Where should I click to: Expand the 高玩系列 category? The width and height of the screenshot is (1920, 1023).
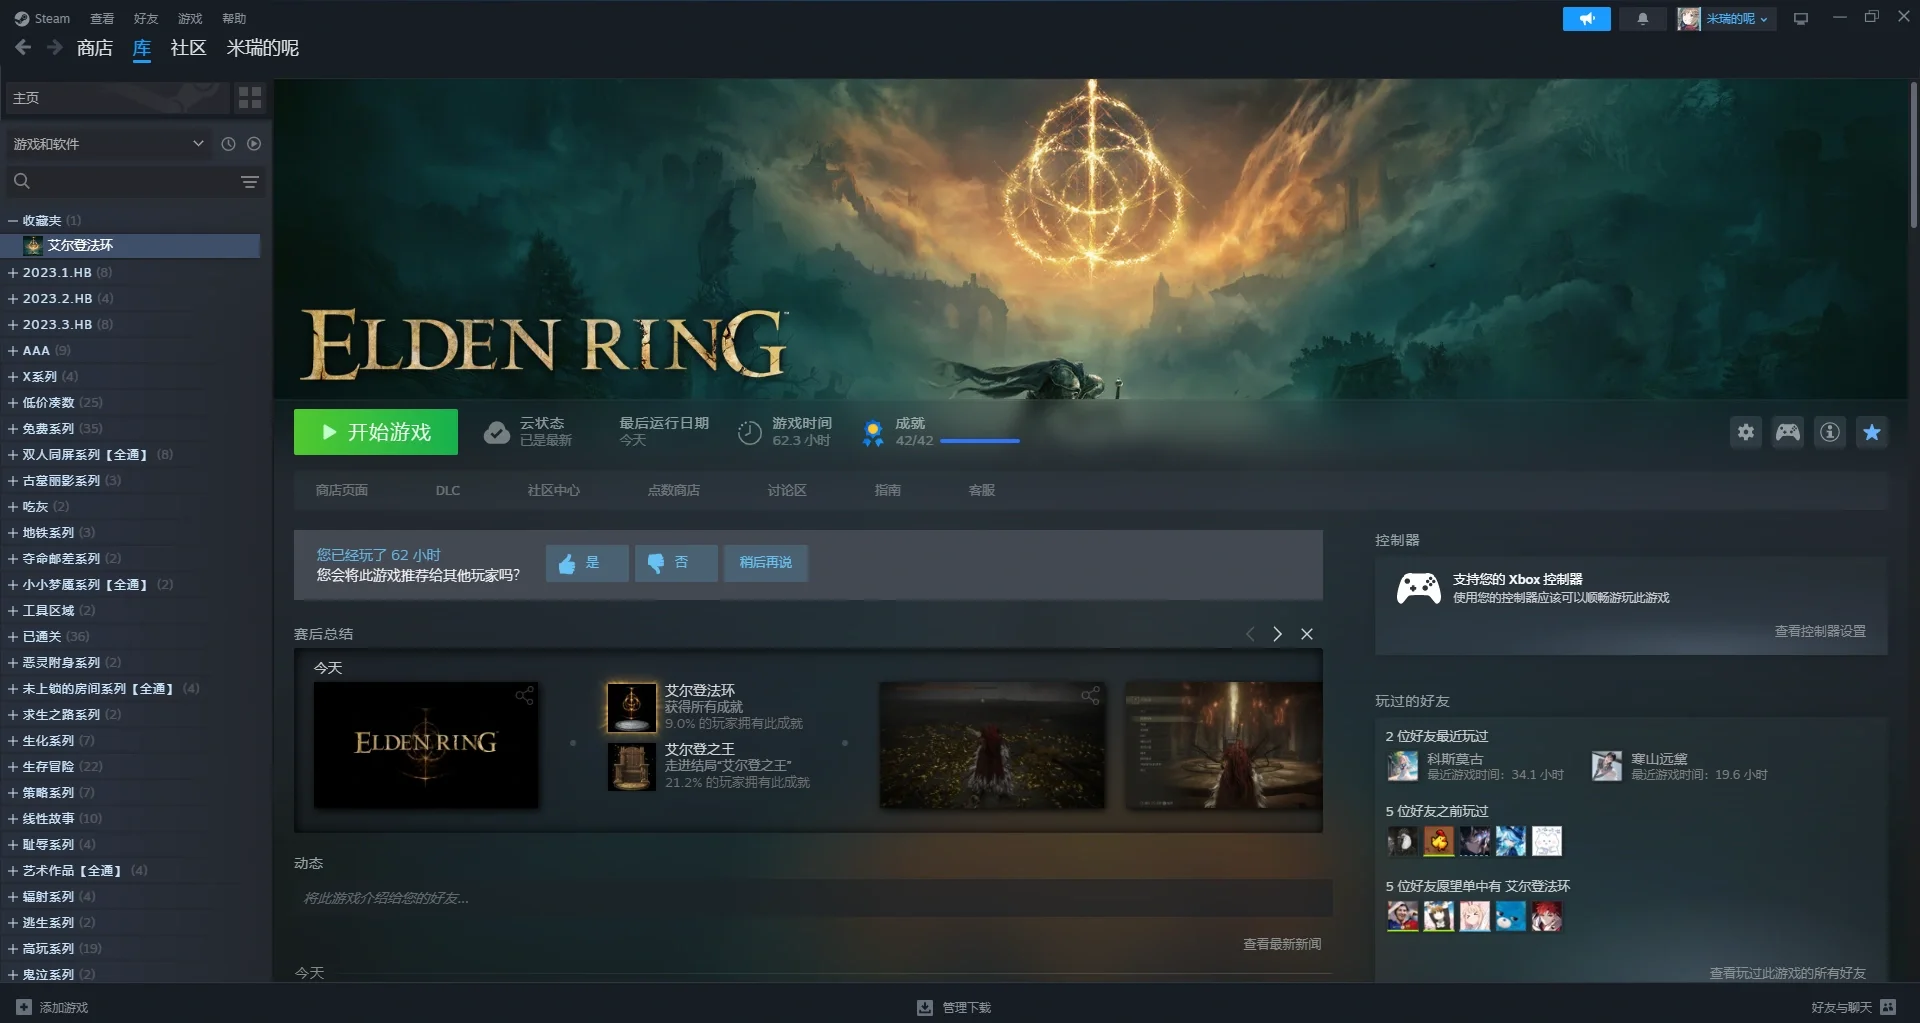click(x=13, y=948)
